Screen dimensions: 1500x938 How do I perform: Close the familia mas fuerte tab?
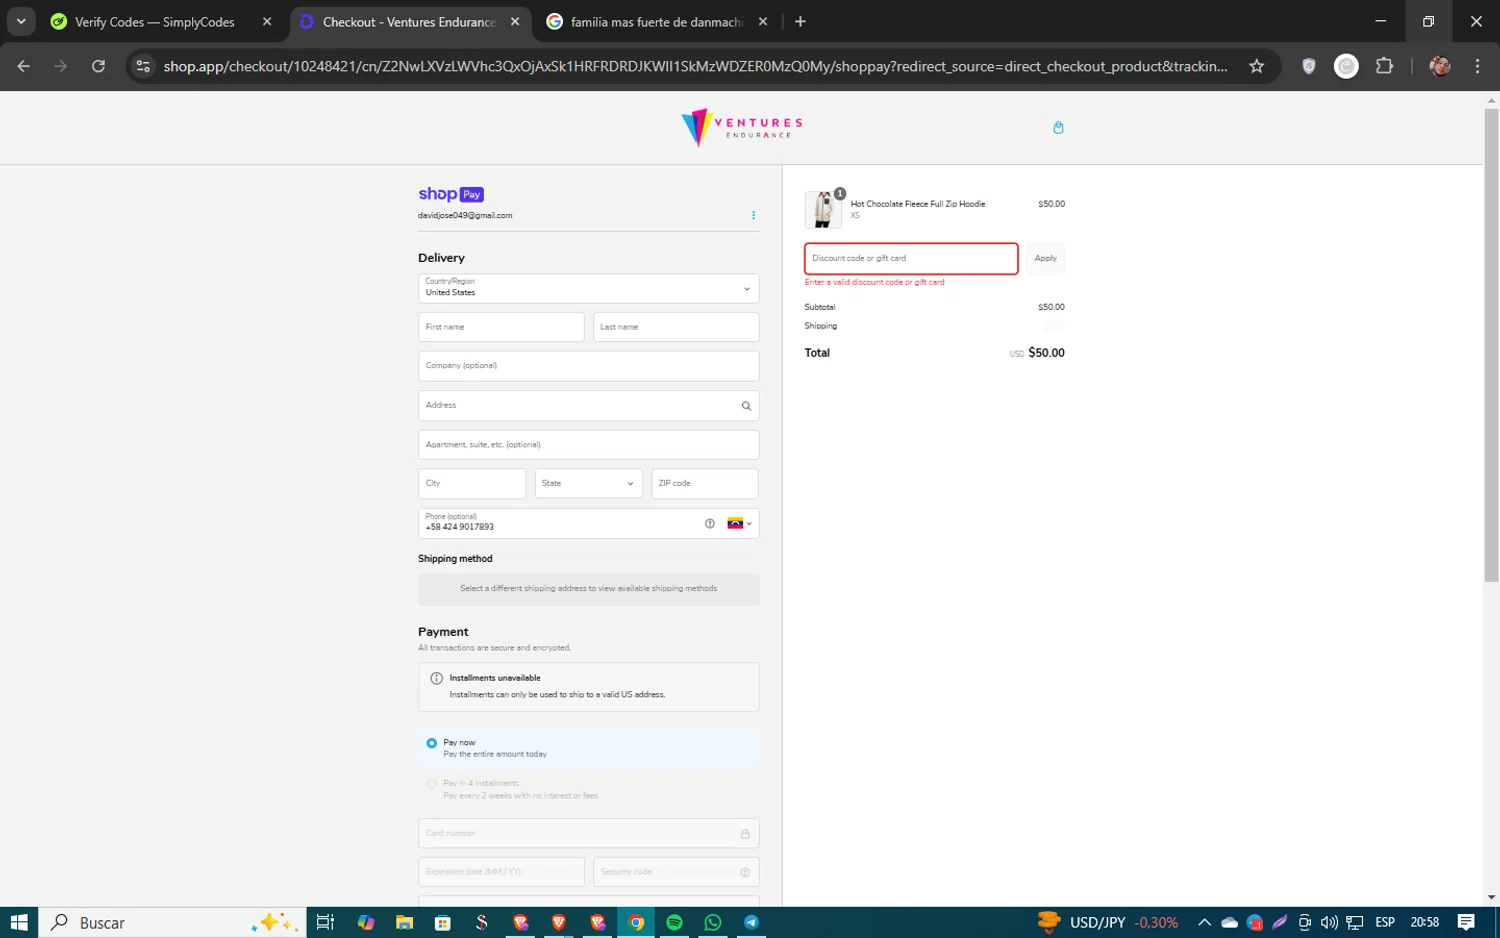(x=763, y=21)
